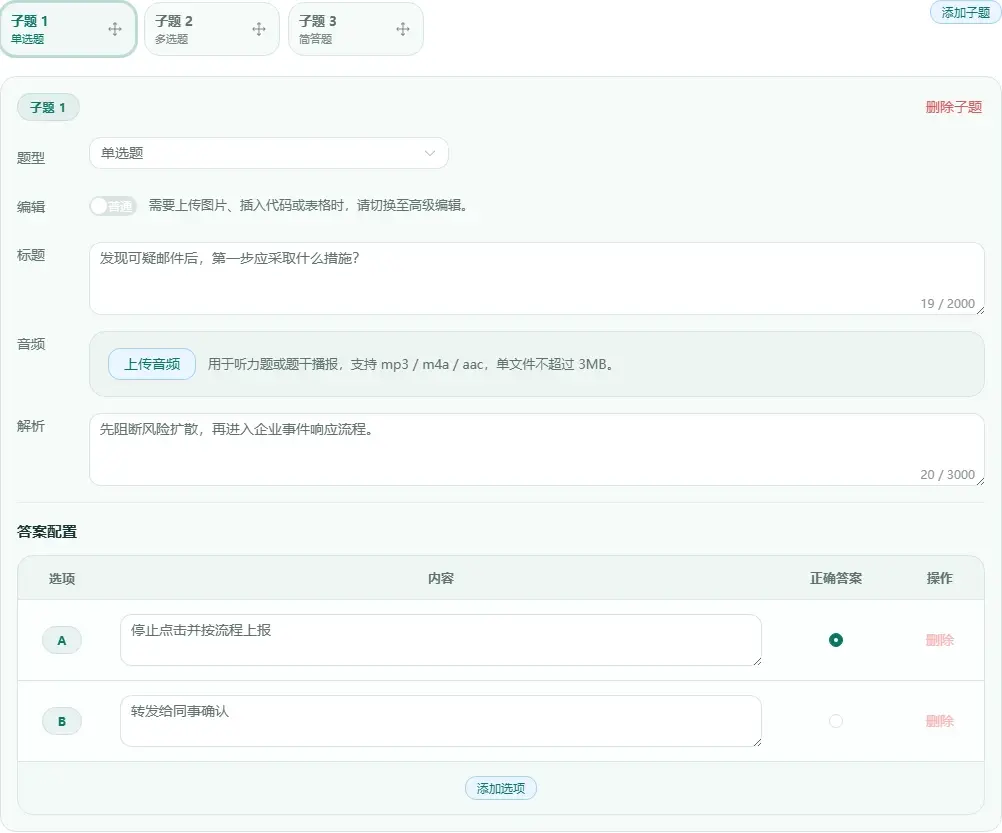
Task: Select option B as the correct answer
Action: point(835,721)
